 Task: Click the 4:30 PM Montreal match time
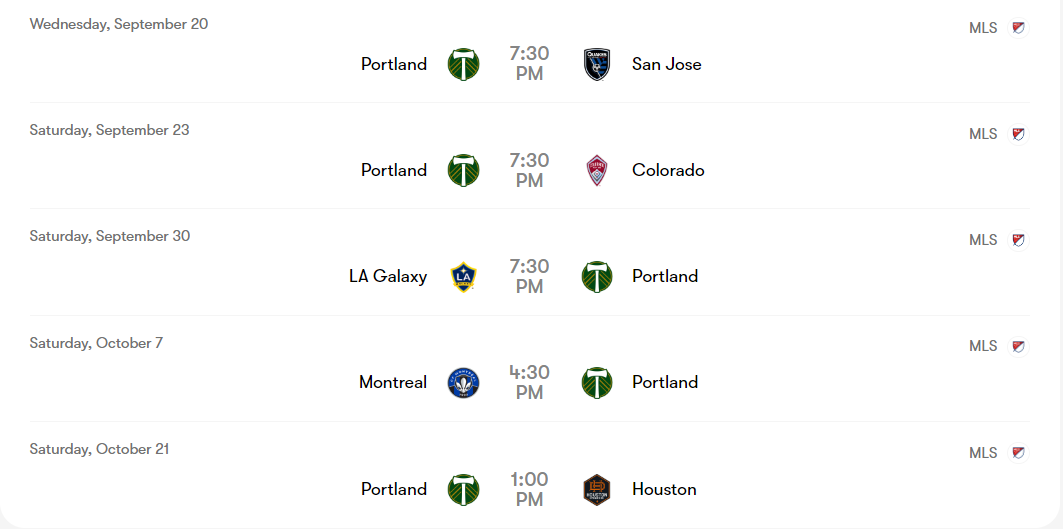pos(529,382)
